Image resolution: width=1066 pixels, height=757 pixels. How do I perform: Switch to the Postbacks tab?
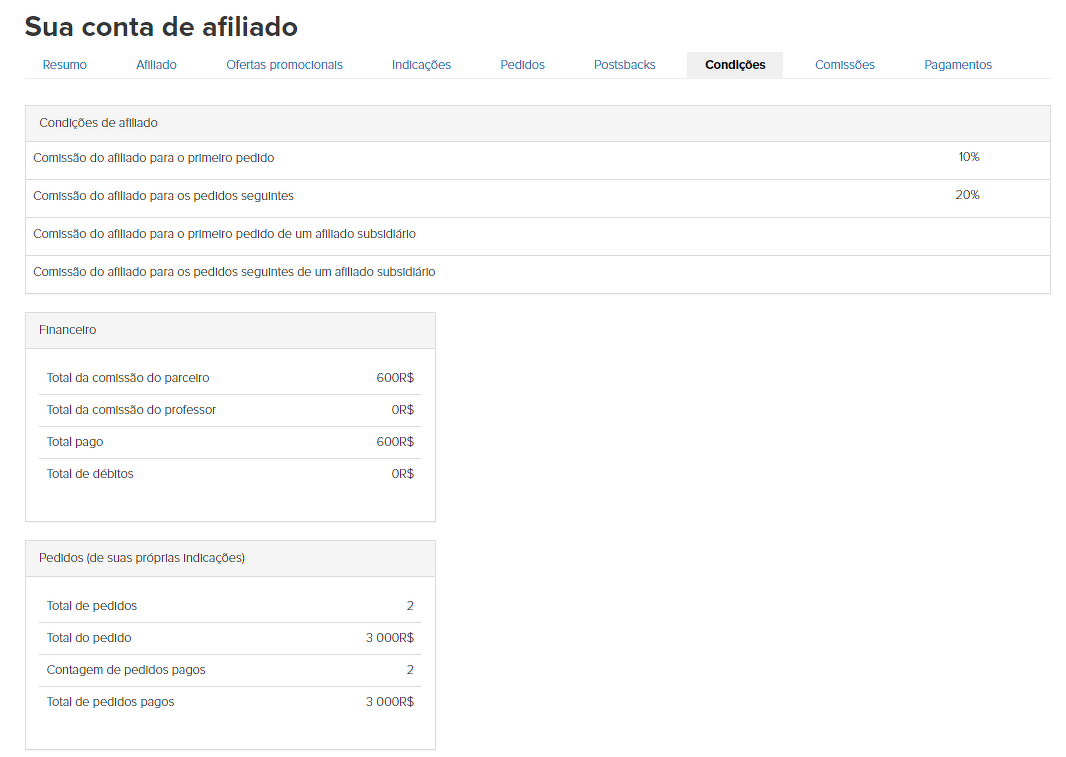click(624, 65)
